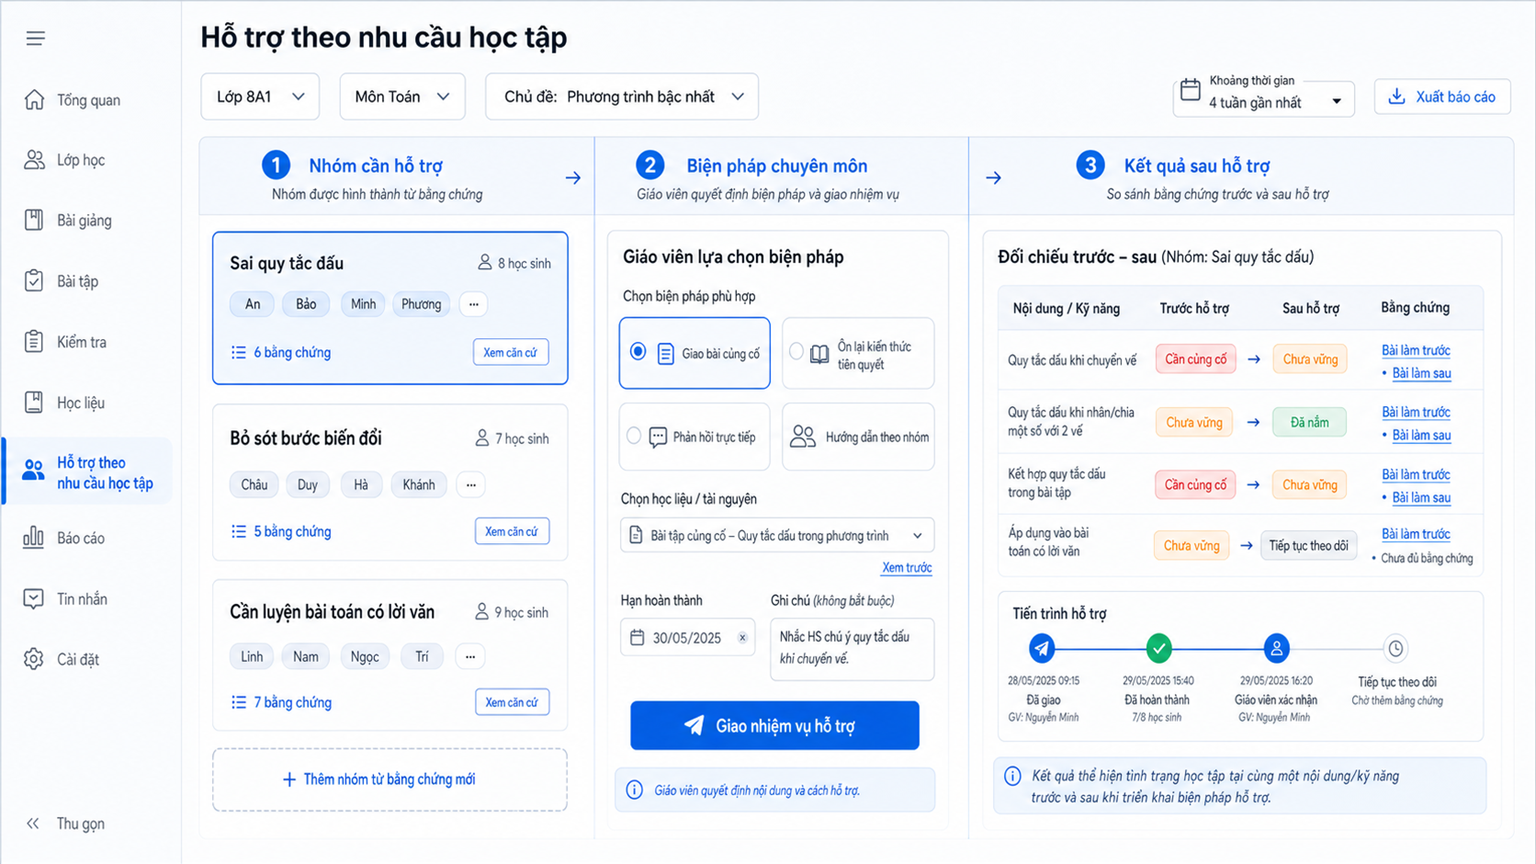Click the arrow before Kết quả sau hỗ trợ

coord(993,178)
